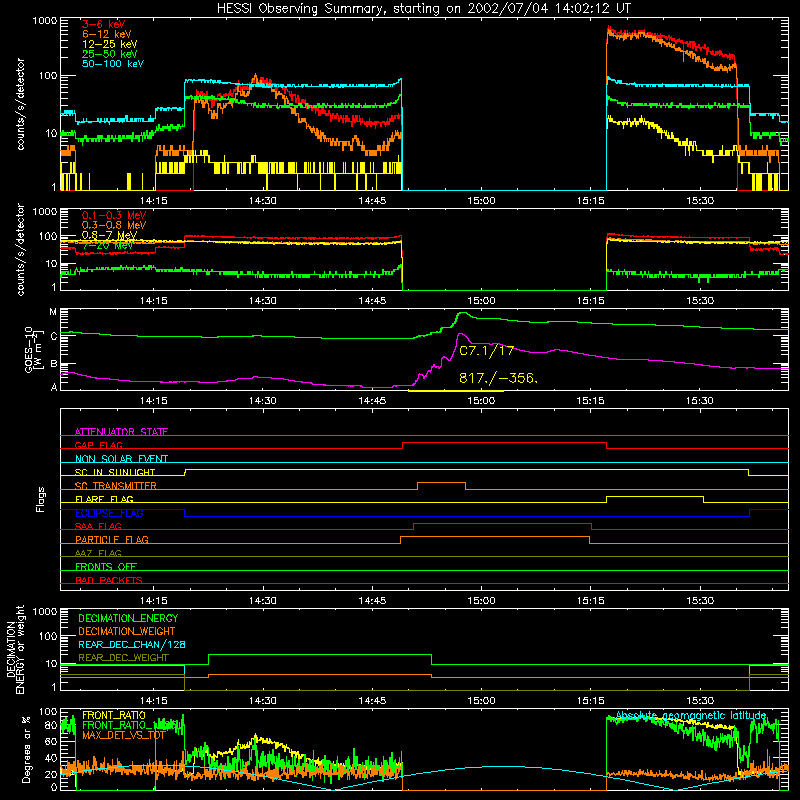Viewport: 800px width, 800px height.
Task: Click the Absolute geomagnetic latitude label
Action: (x=691, y=715)
